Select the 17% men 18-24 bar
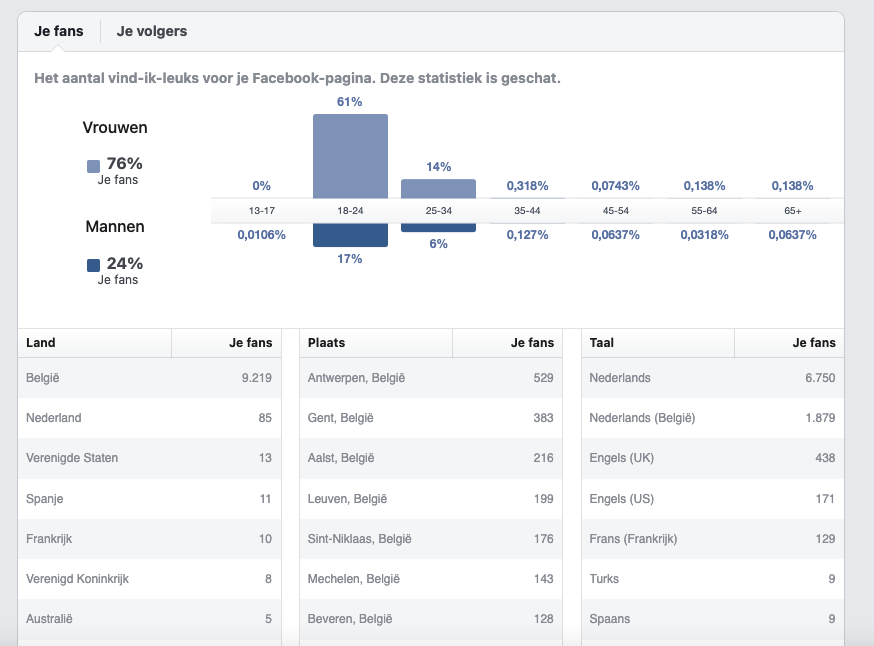Image resolution: width=874 pixels, height=646 pixels. coord(350,235)
